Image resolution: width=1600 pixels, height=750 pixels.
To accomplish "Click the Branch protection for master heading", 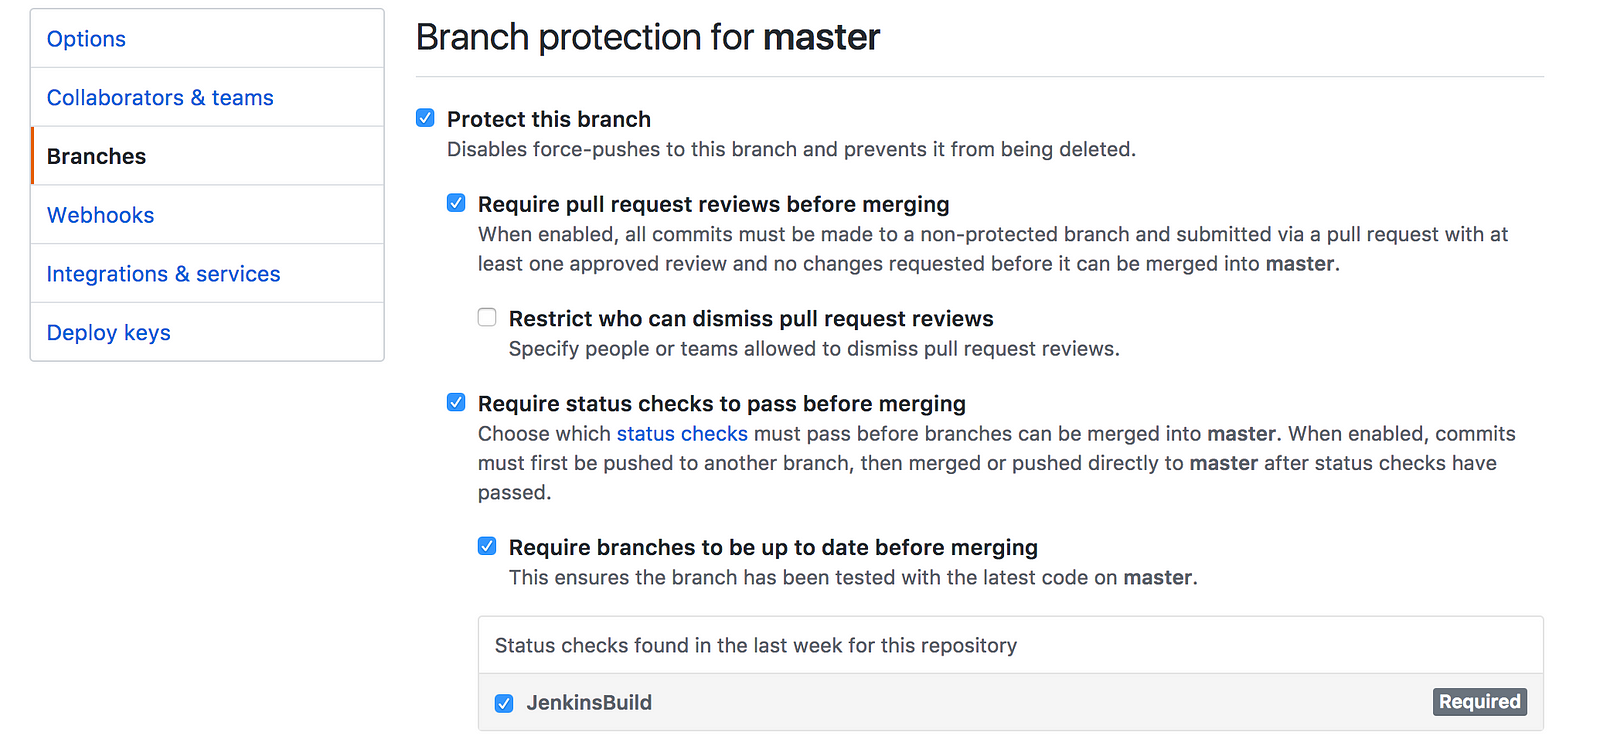I will (x=648, y=38).
